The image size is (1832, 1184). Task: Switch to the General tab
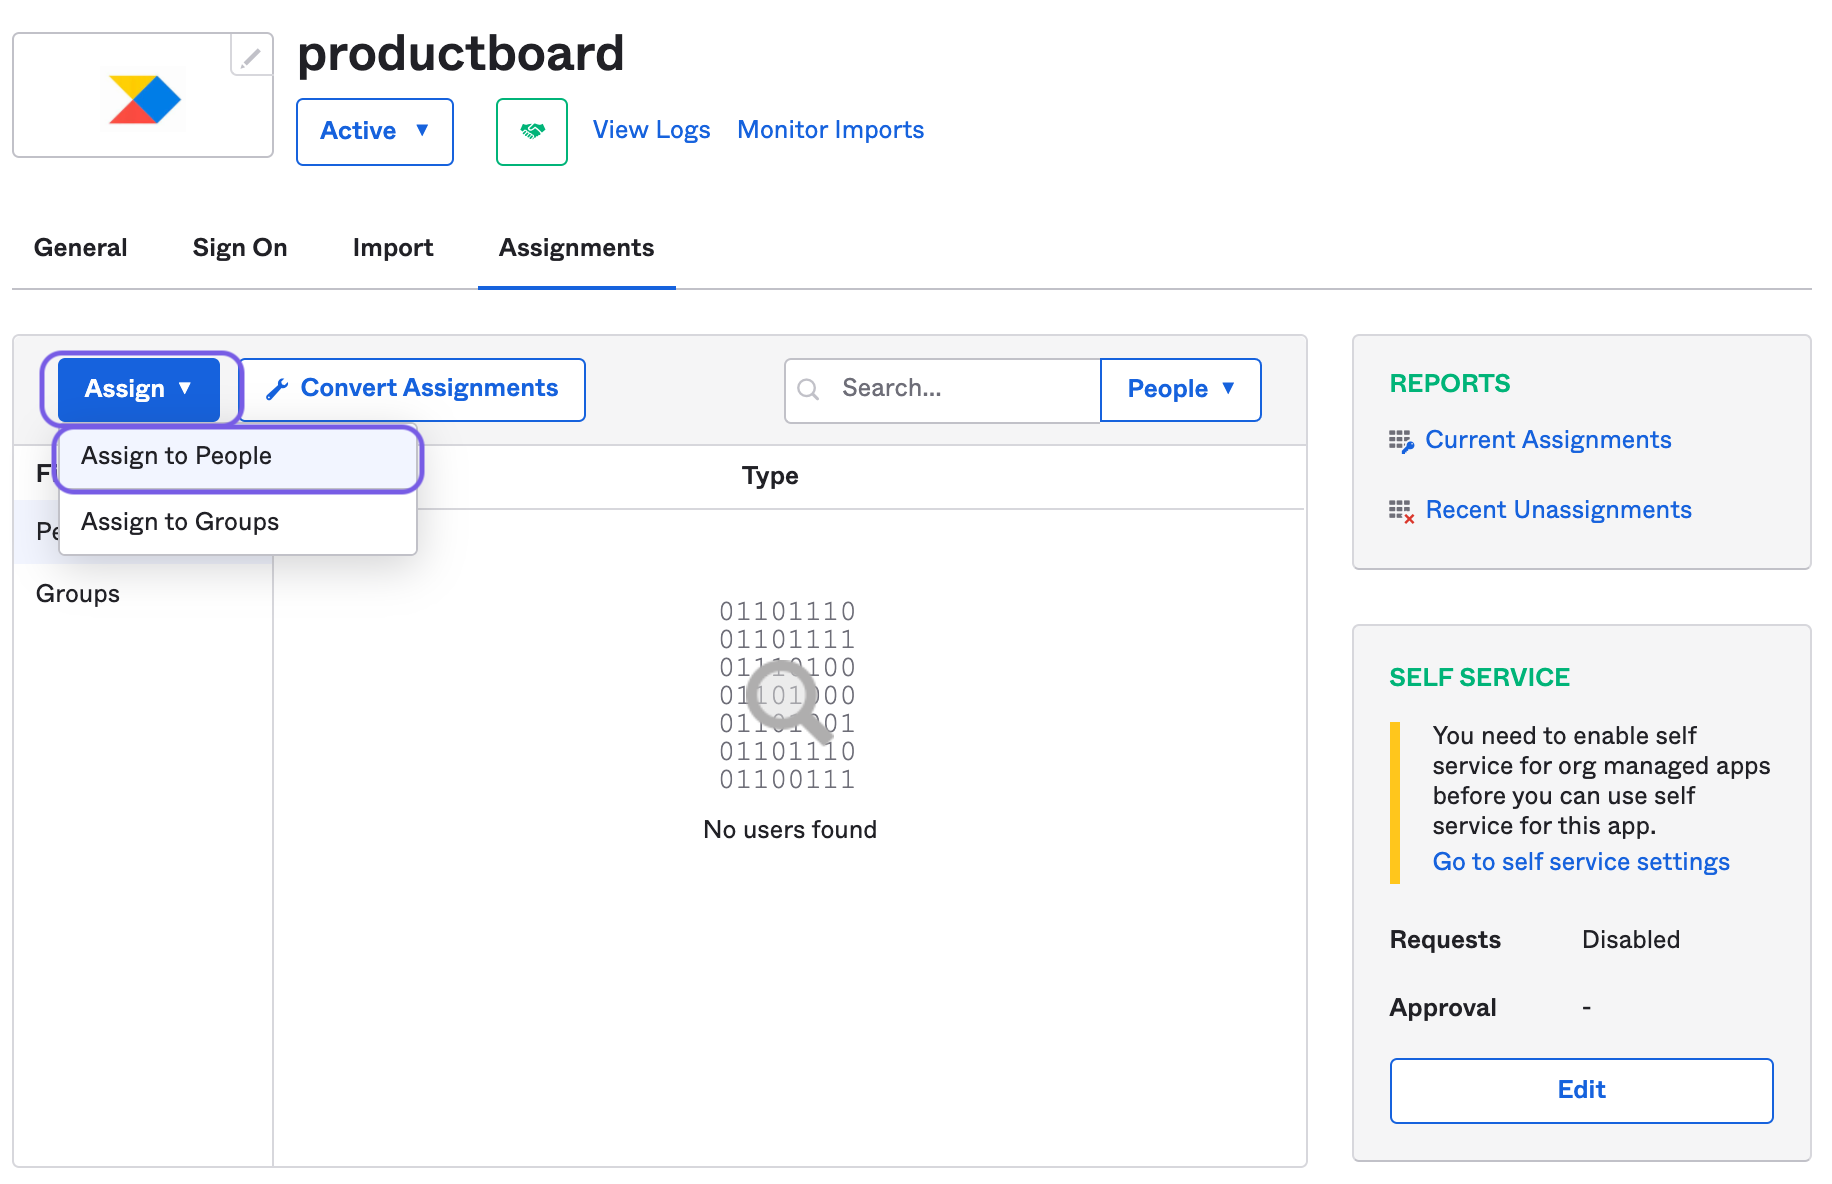81,248
